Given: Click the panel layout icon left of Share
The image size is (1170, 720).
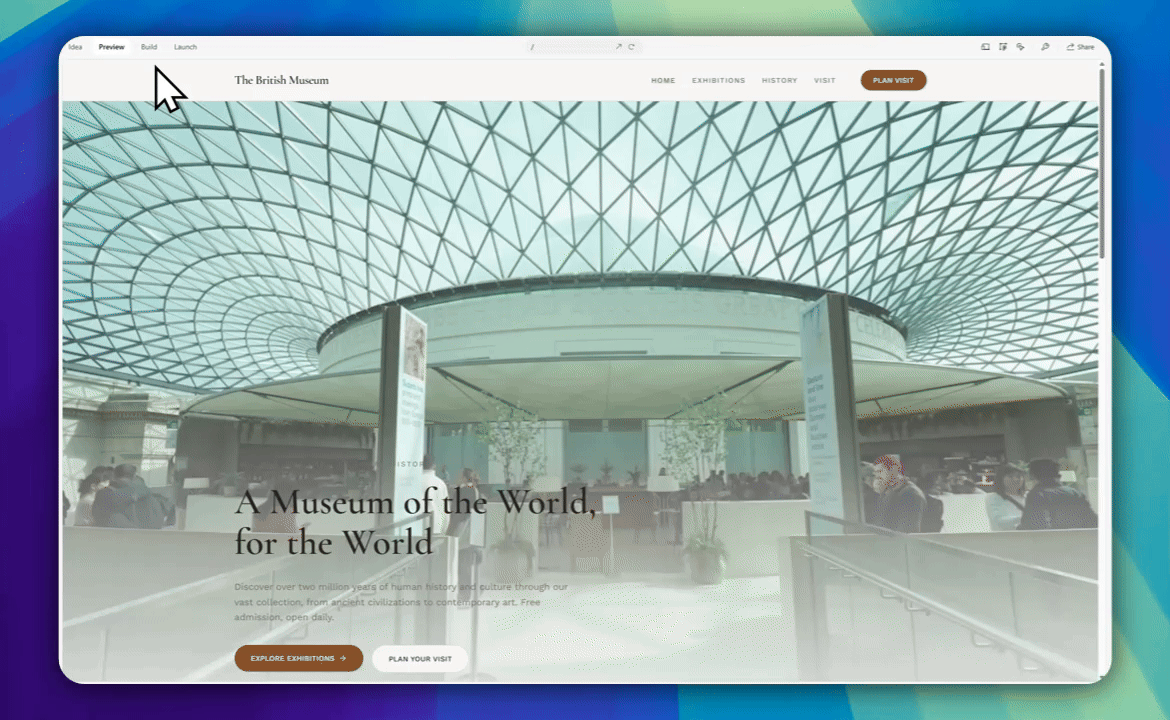Looking at the screenshot, I should click(x=985, y=47).
